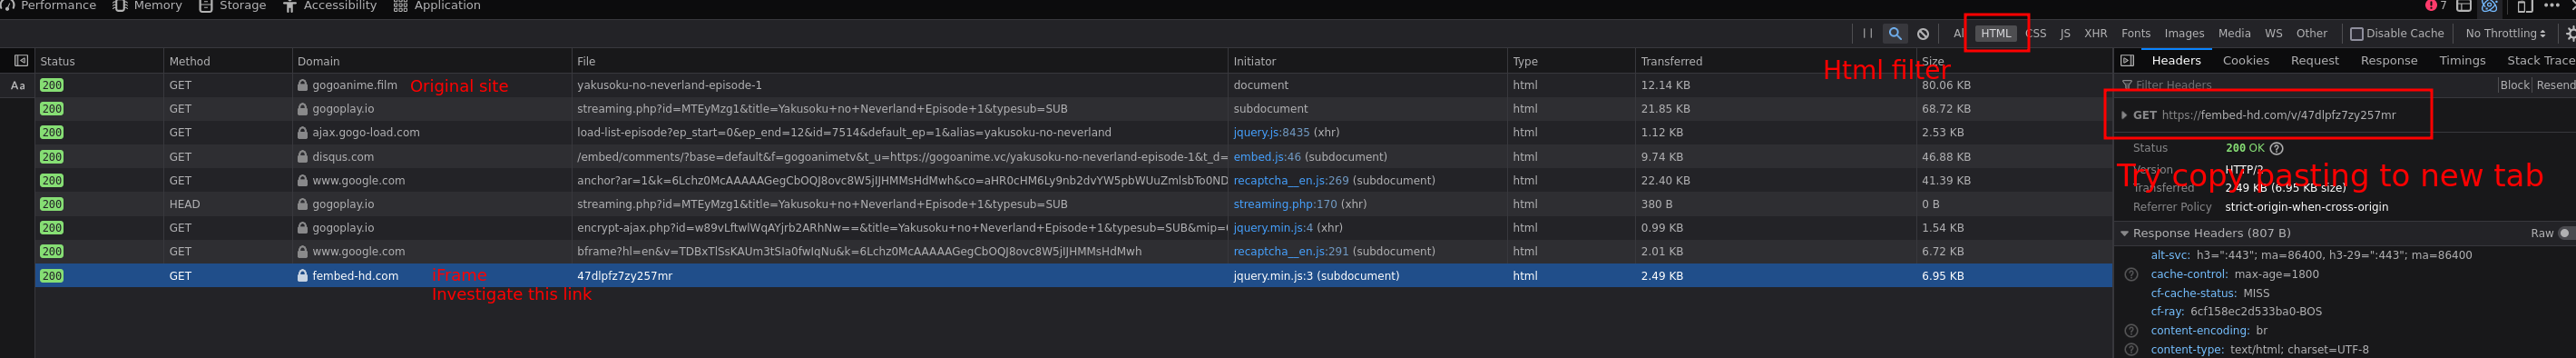The height and width of the screenshot is (358, 2576).
Task: Toggle case sensitive Aa search
Action: point(17,86)
